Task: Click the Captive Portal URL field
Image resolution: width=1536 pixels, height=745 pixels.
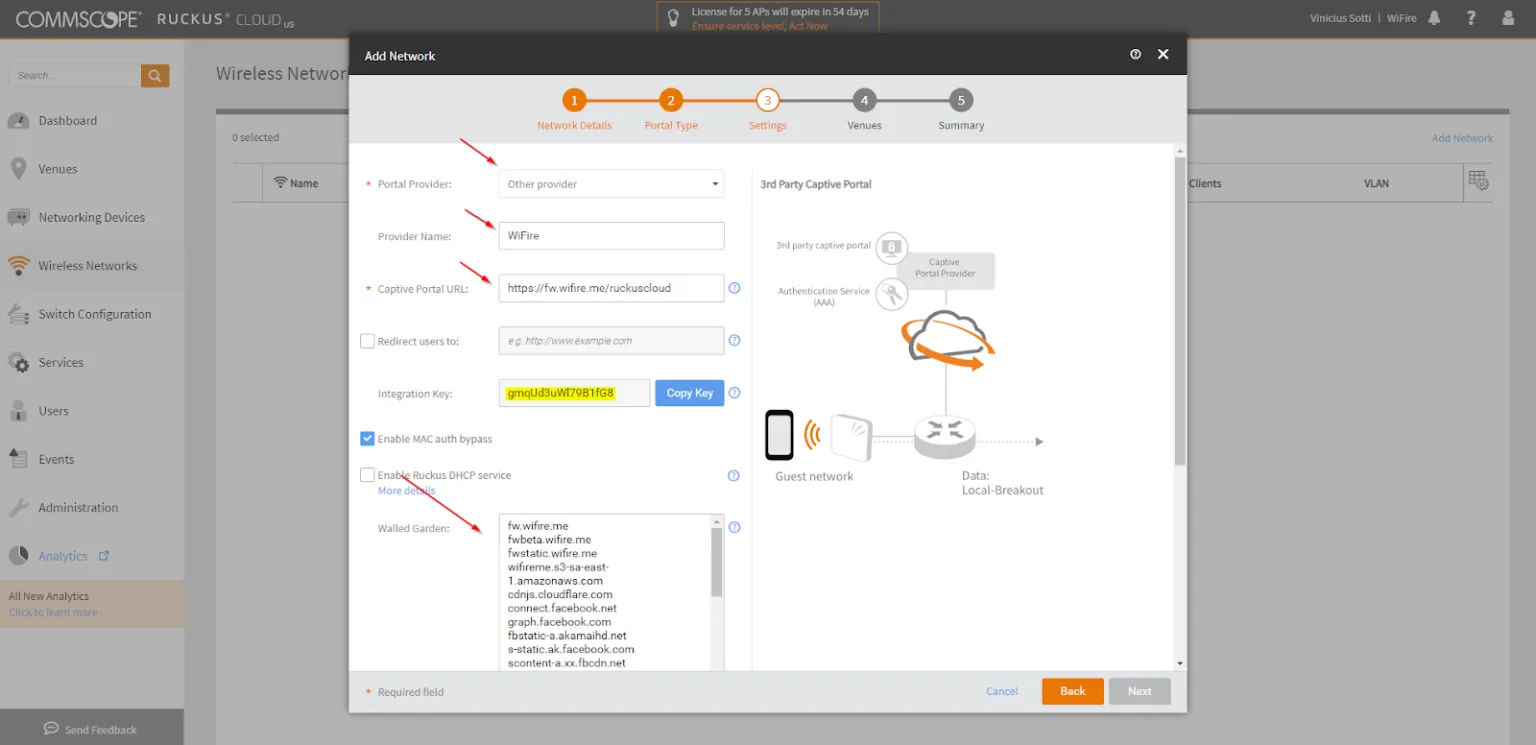Action: click(611, 288)
